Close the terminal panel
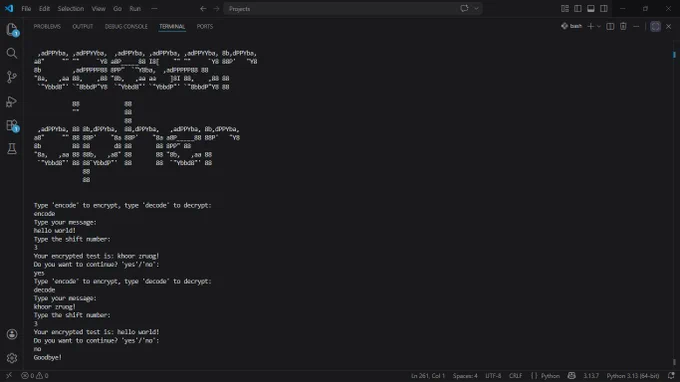 (669, 26)
